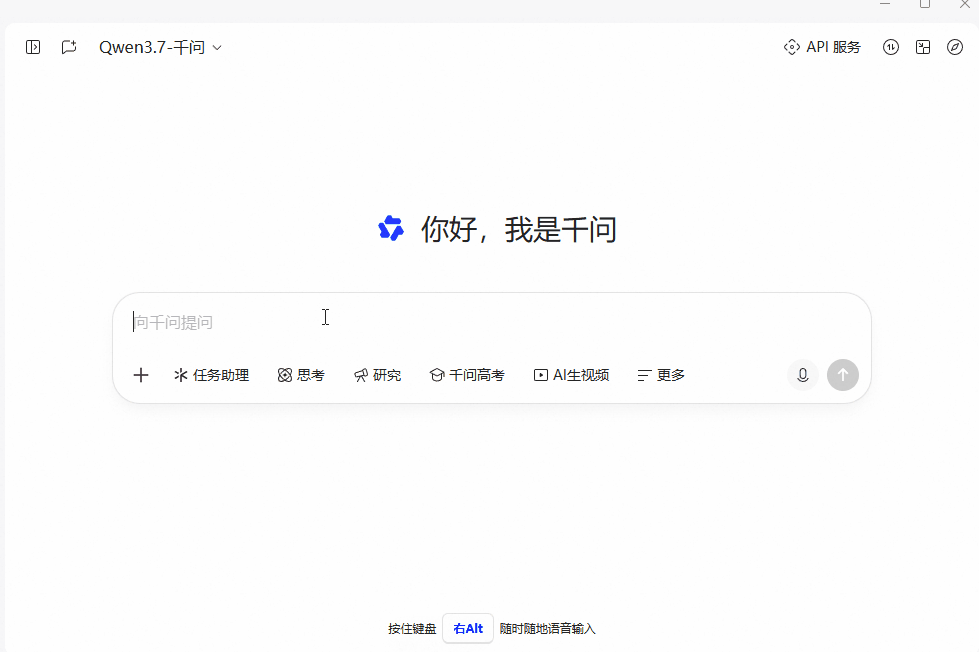The width and height of the screenshot is (979, 652).
Task: Click the Qwen logo beside the greeting
Action: [391, 229]
